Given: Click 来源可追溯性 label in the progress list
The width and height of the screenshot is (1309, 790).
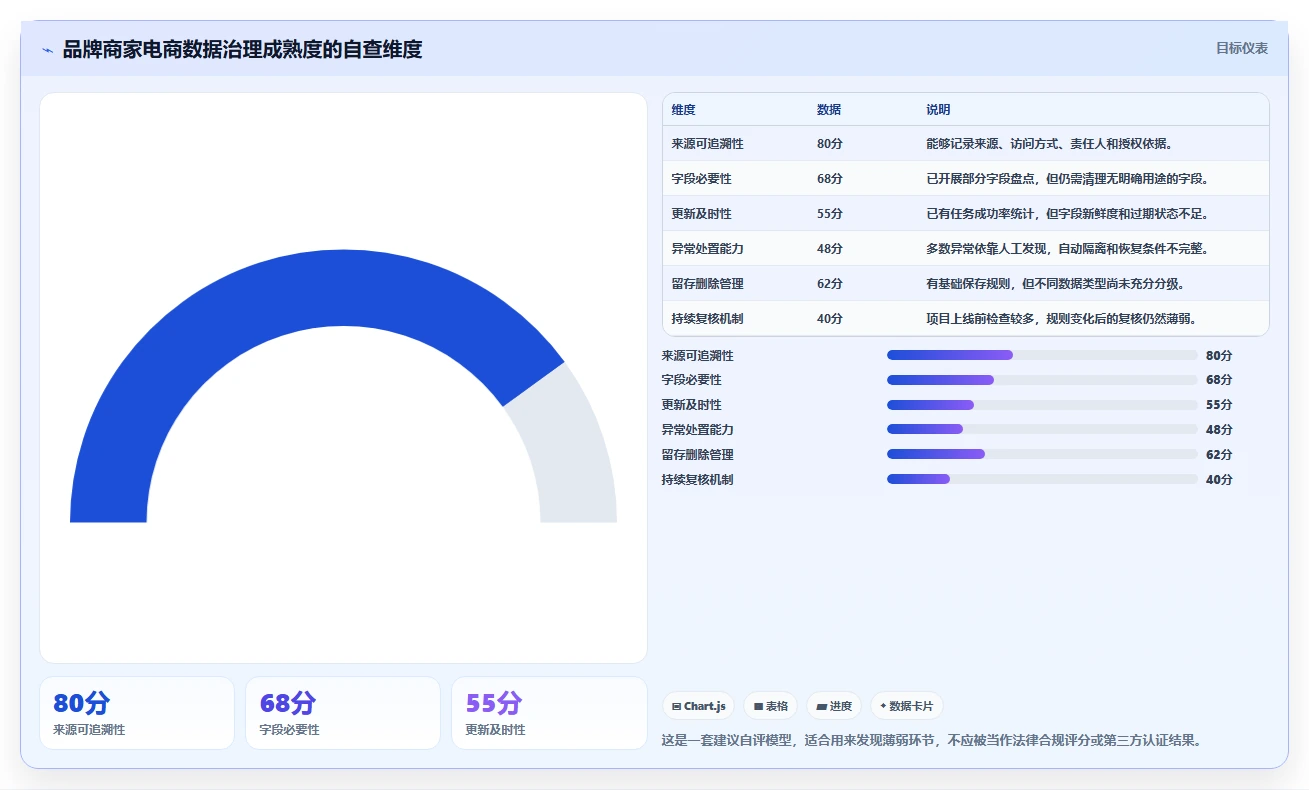Looking at the screenshot, I should [x=698, y=355].
